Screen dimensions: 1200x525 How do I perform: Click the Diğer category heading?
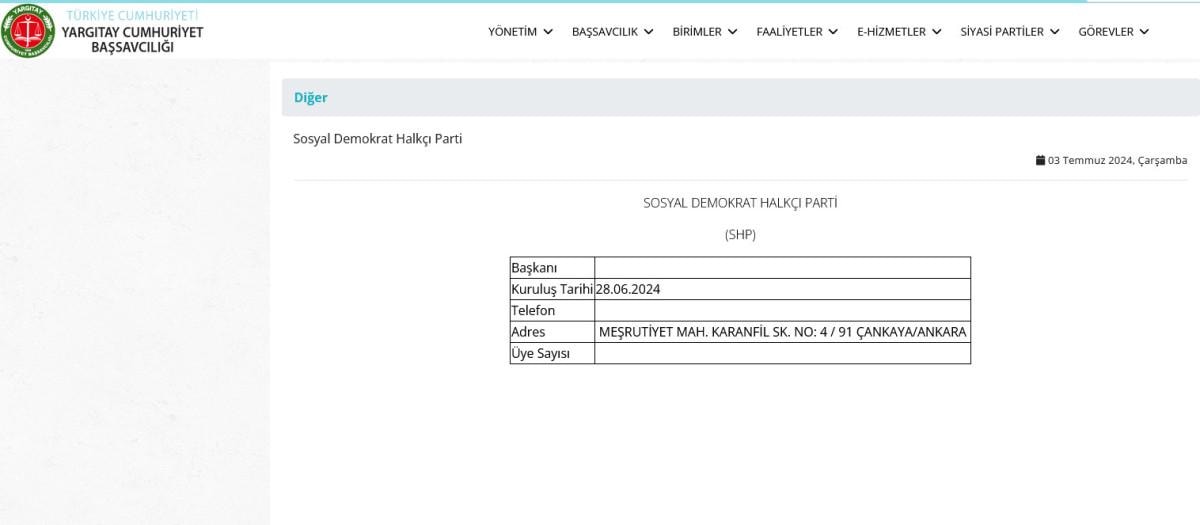[x=310, y=98]
